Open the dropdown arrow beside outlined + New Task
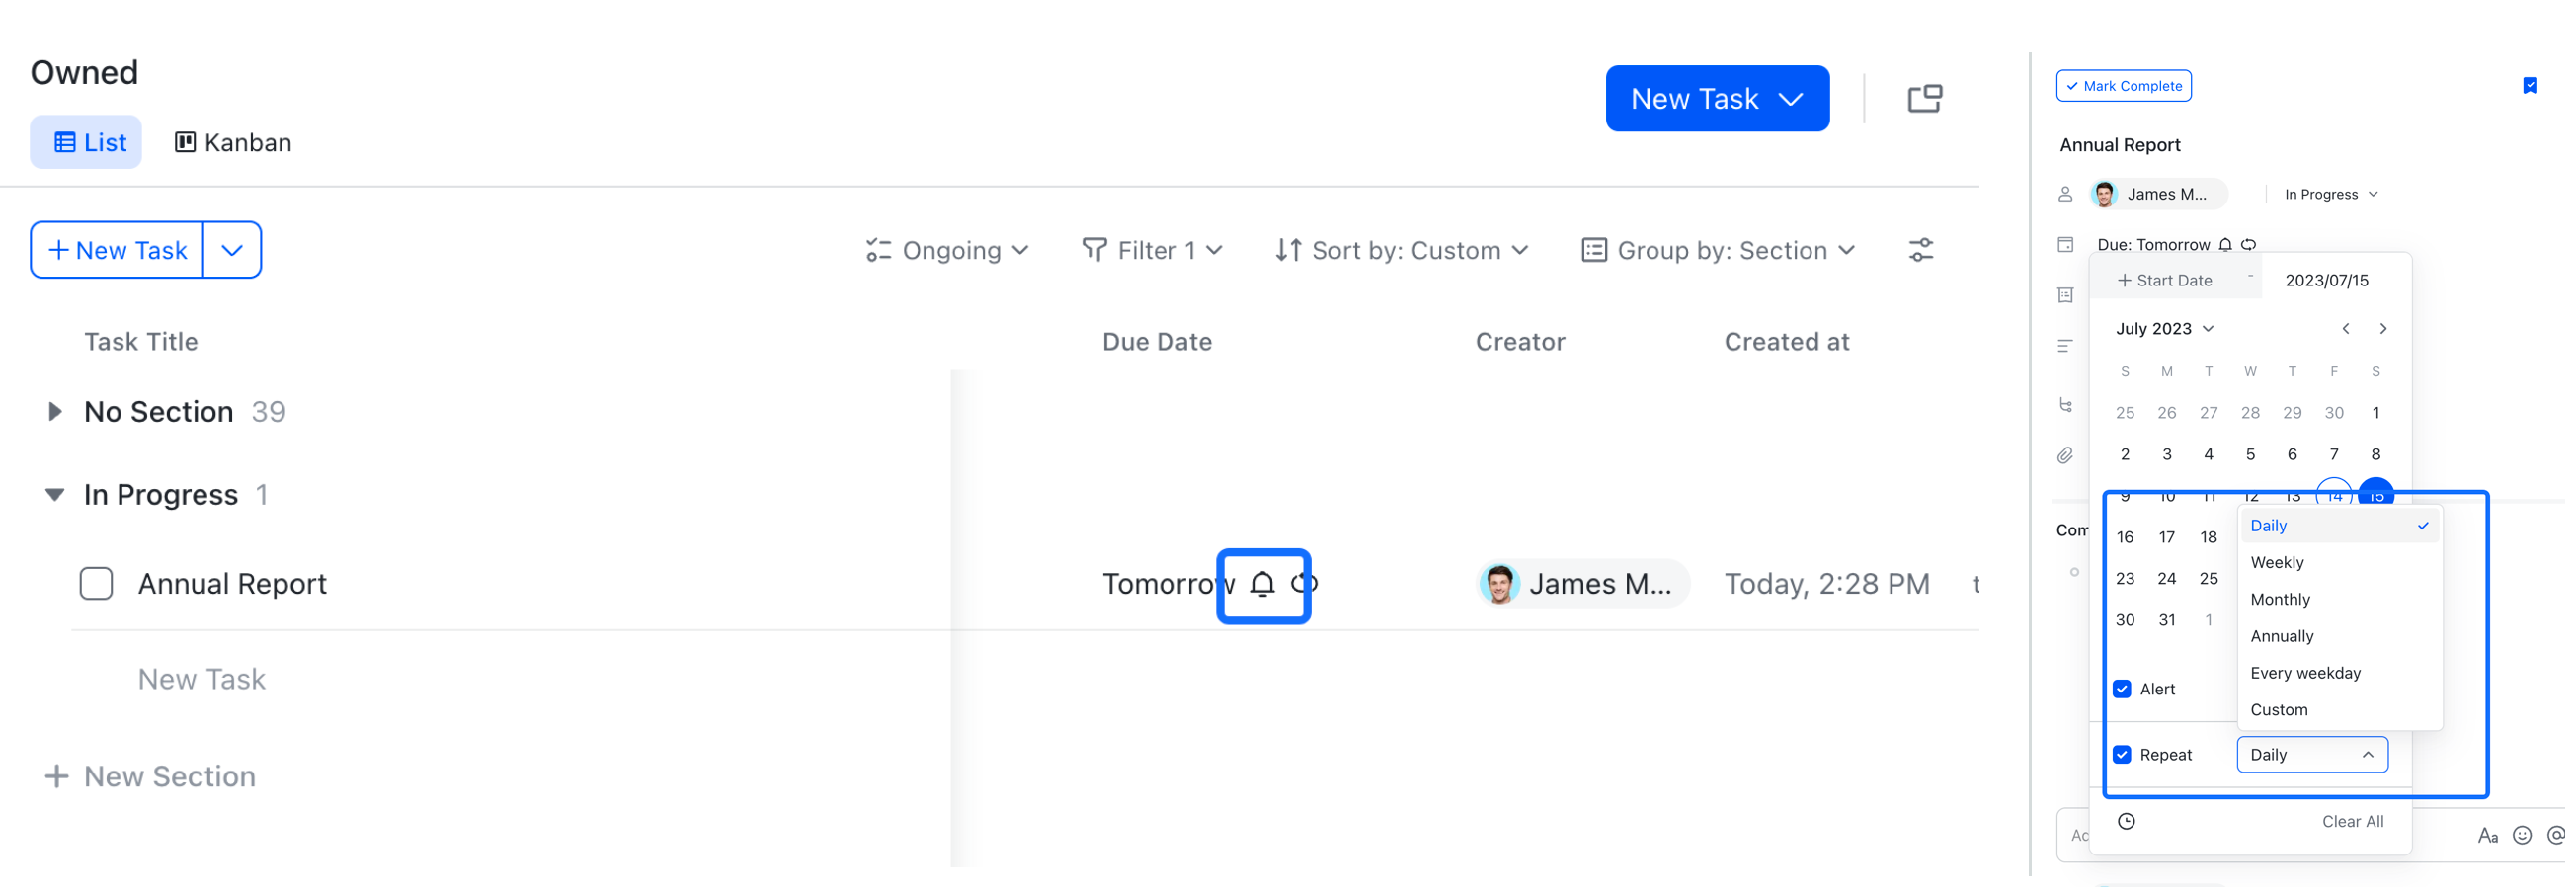This screenshot has height=895, width=2576. (x=232, y=250)
